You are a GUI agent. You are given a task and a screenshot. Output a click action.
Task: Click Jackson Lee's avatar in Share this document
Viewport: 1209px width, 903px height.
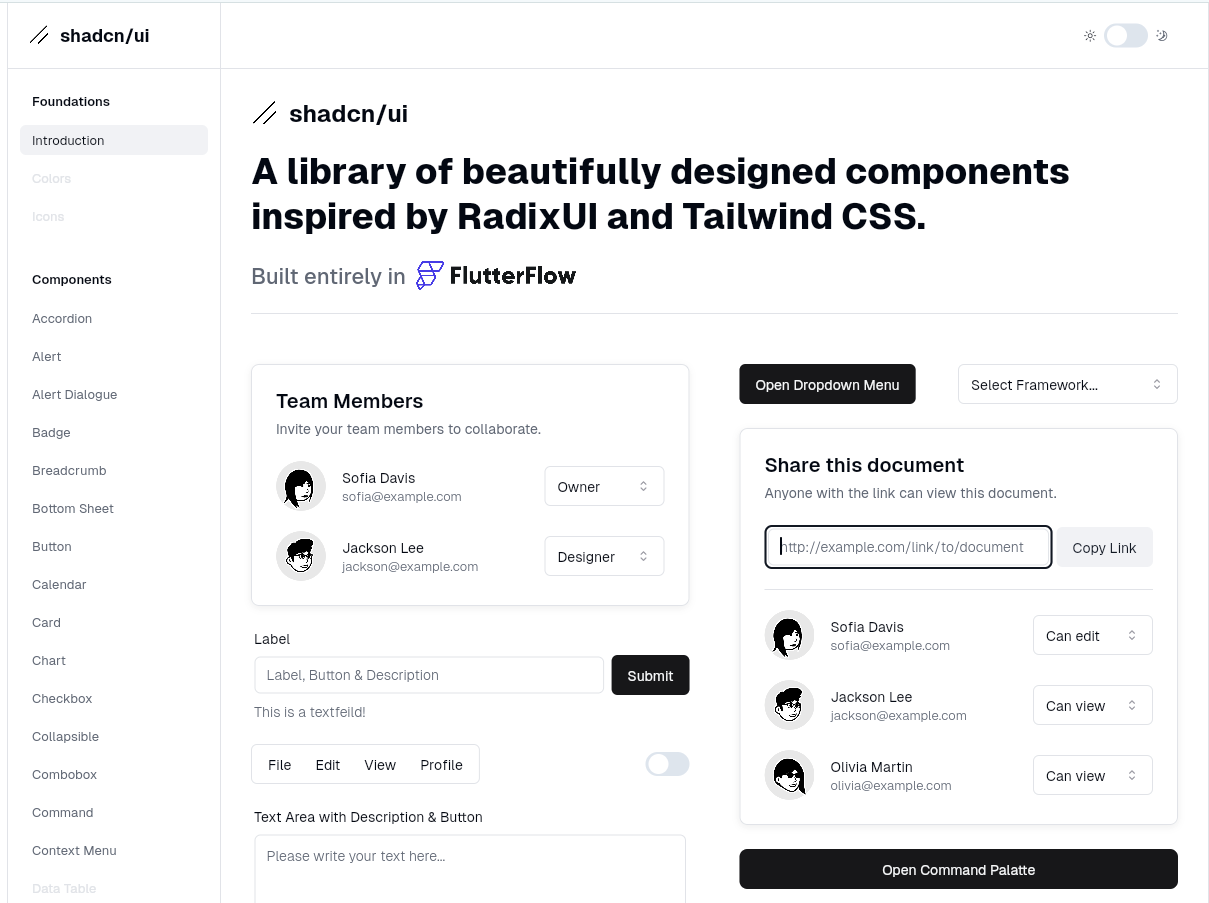pyautogui.click(x=790, y=705)
